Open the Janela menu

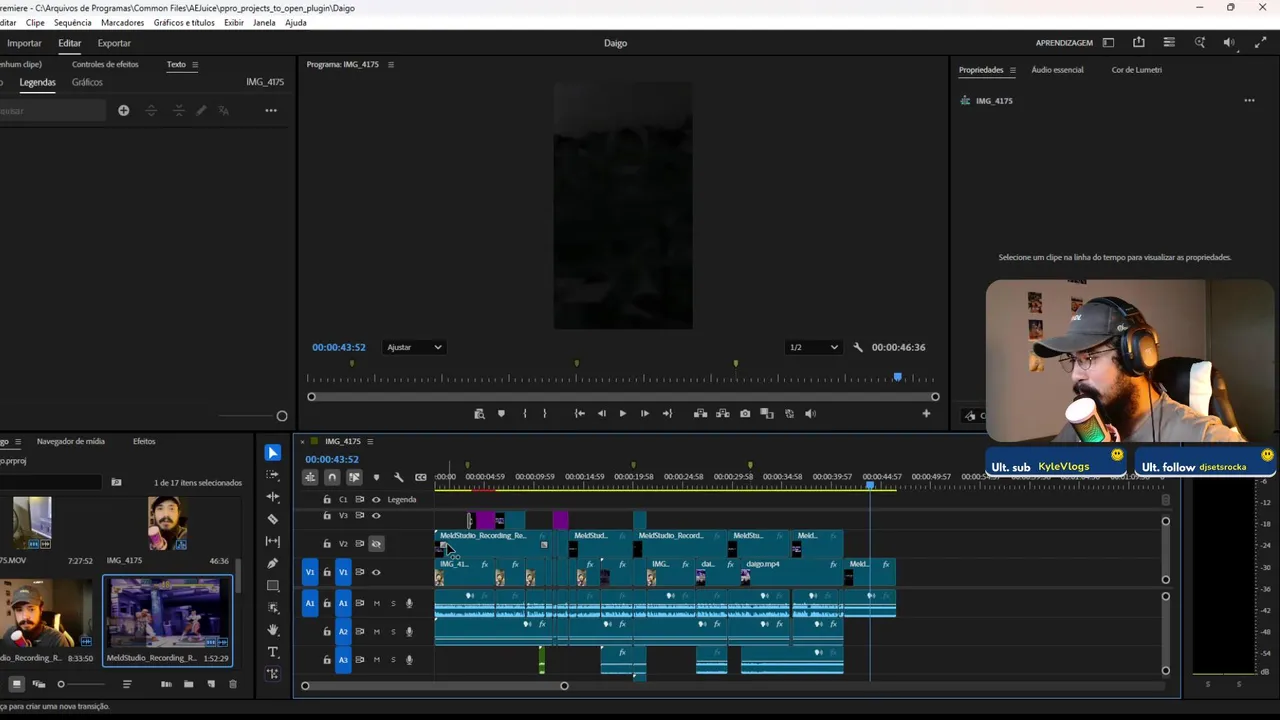point(264,22)
